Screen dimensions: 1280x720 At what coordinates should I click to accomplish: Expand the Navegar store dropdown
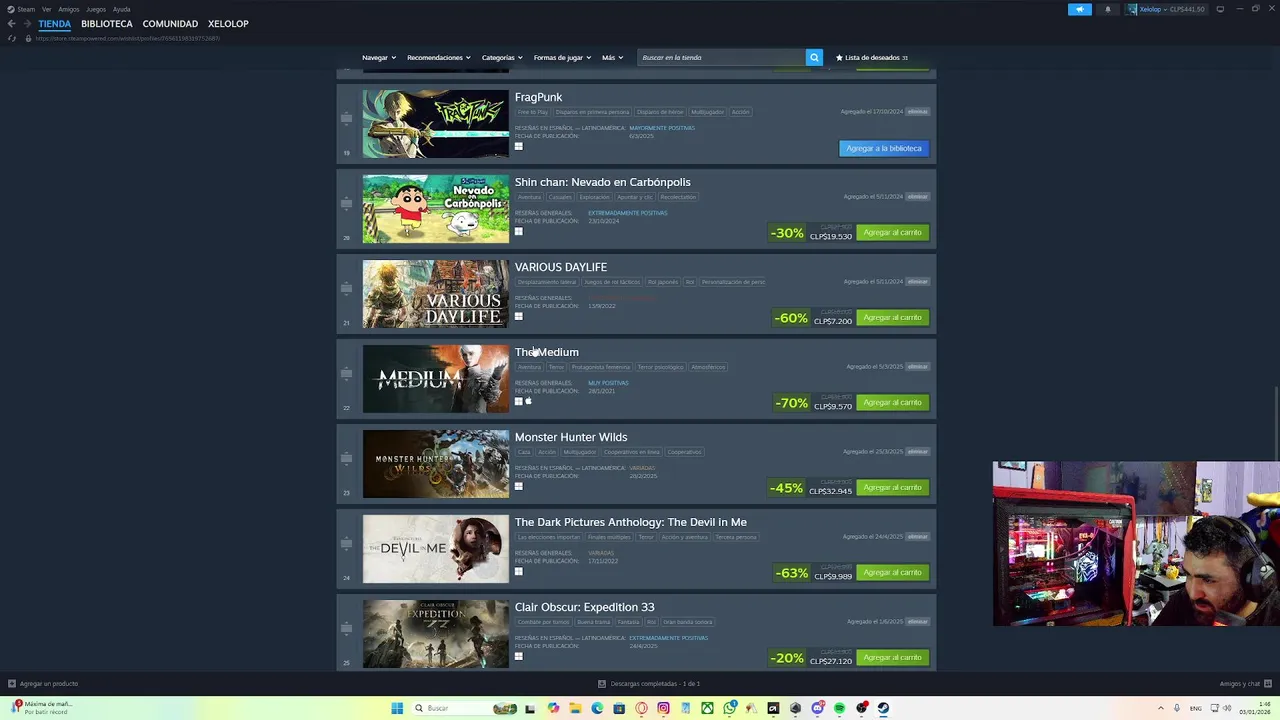pos(379,58)
